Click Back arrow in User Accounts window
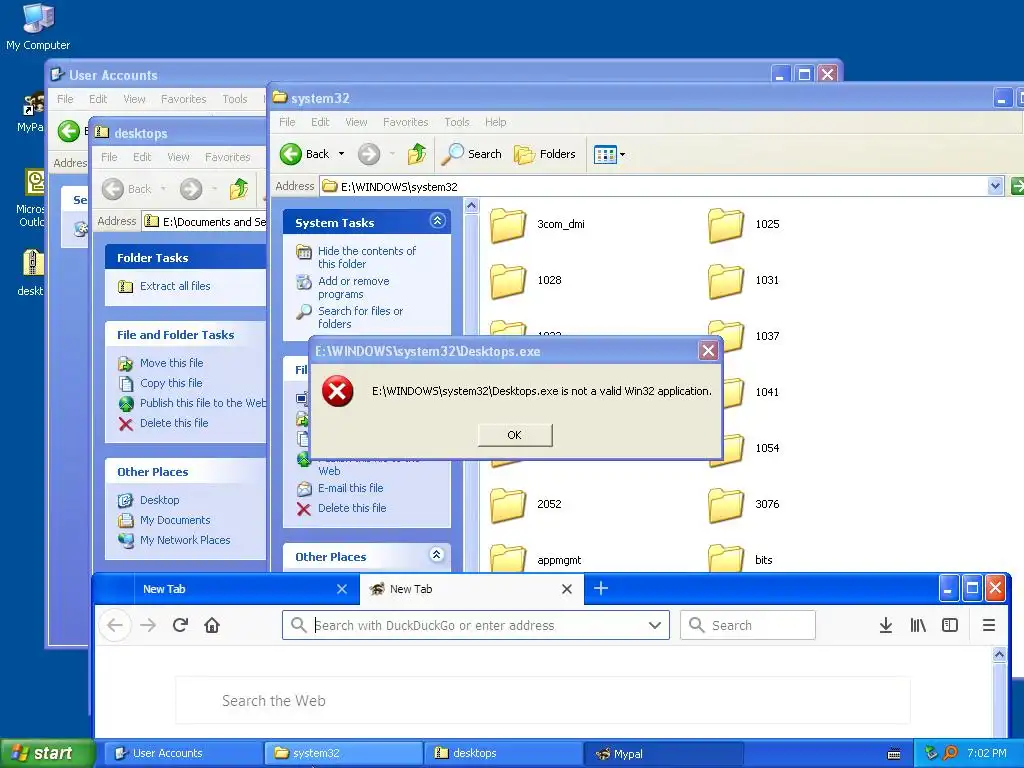Screen dimensions: 1024x768 tap(69, 131)
